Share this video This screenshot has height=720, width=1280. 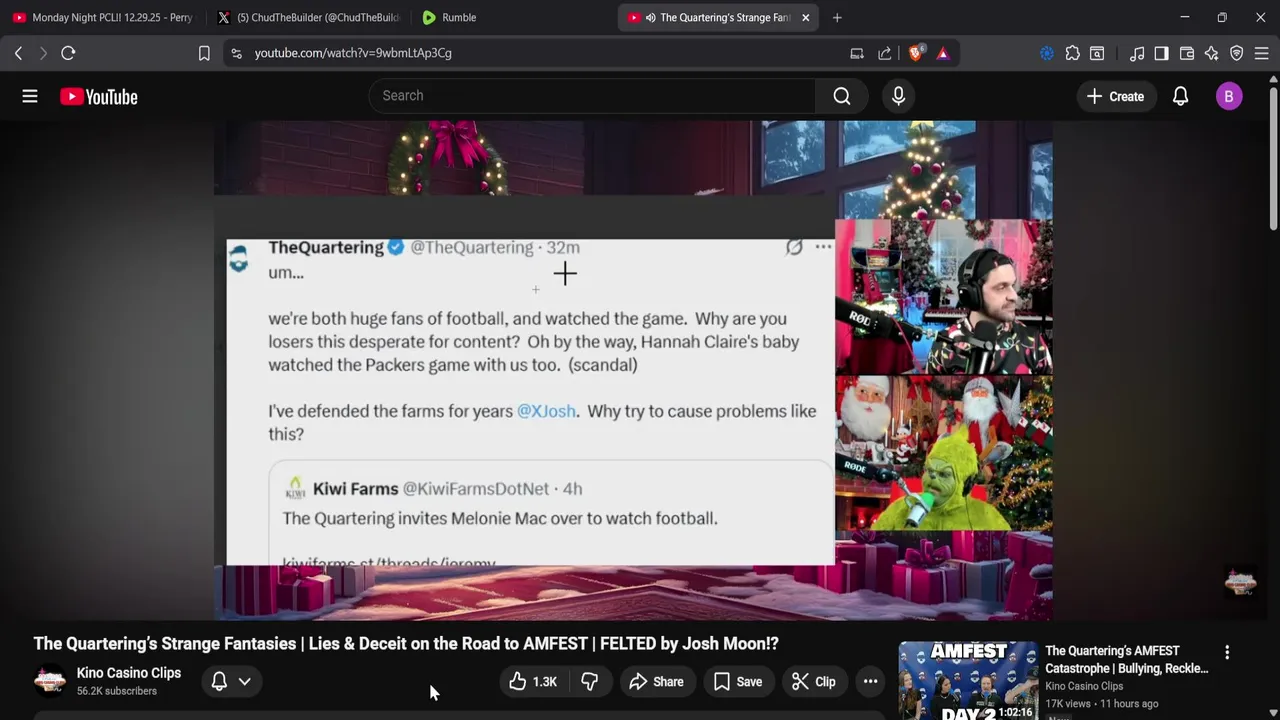click(656, 682)
